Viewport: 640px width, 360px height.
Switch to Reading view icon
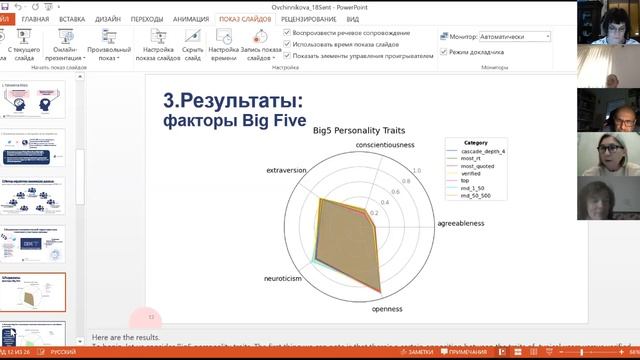click(533, 352)
